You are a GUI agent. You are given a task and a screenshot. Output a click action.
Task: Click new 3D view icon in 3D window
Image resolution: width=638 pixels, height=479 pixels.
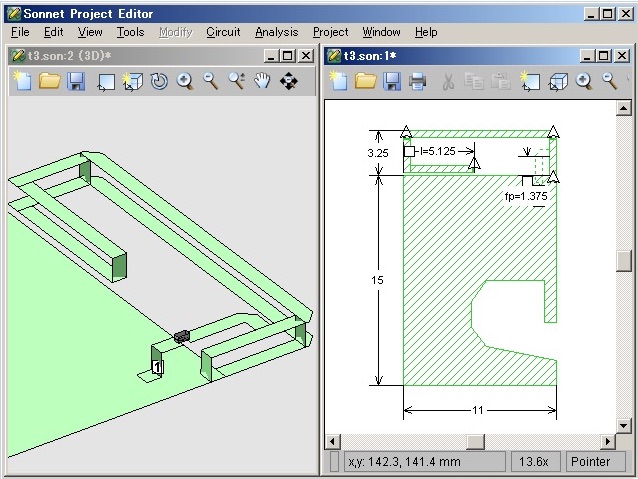pos(133,81)
